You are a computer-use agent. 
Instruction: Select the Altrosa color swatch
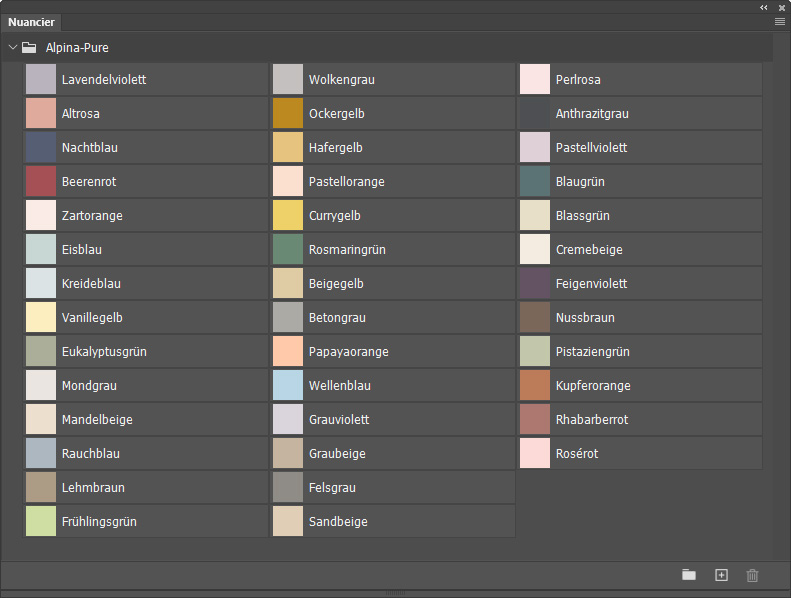pyautogui.click(x=41, y=113)
